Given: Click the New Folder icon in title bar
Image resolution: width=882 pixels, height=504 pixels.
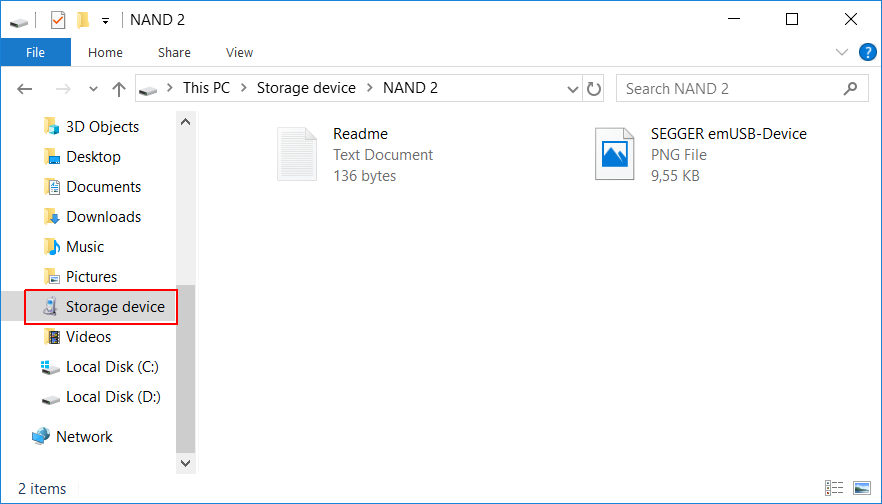Looking at the screenshot, I should (83, 20).
